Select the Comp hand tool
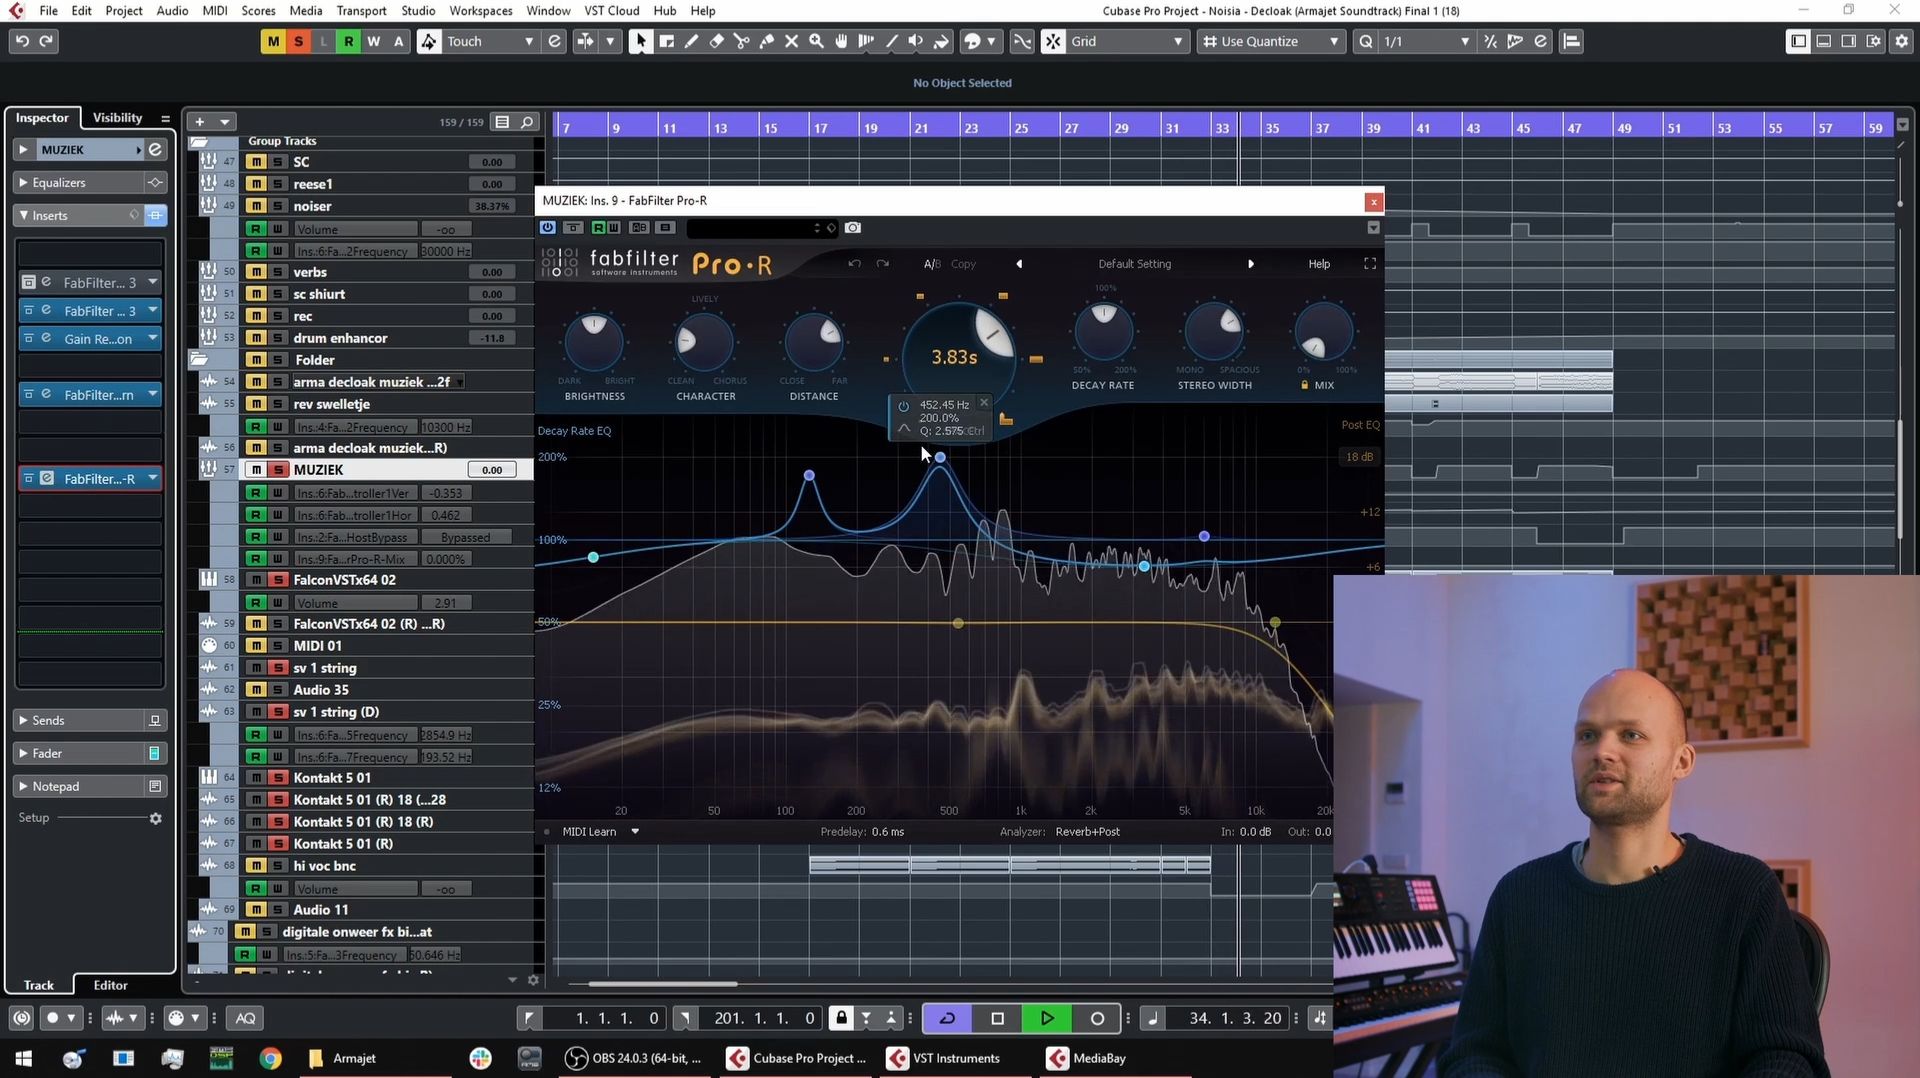This screenshot has height=1078, width=1920. pos(841,41)
